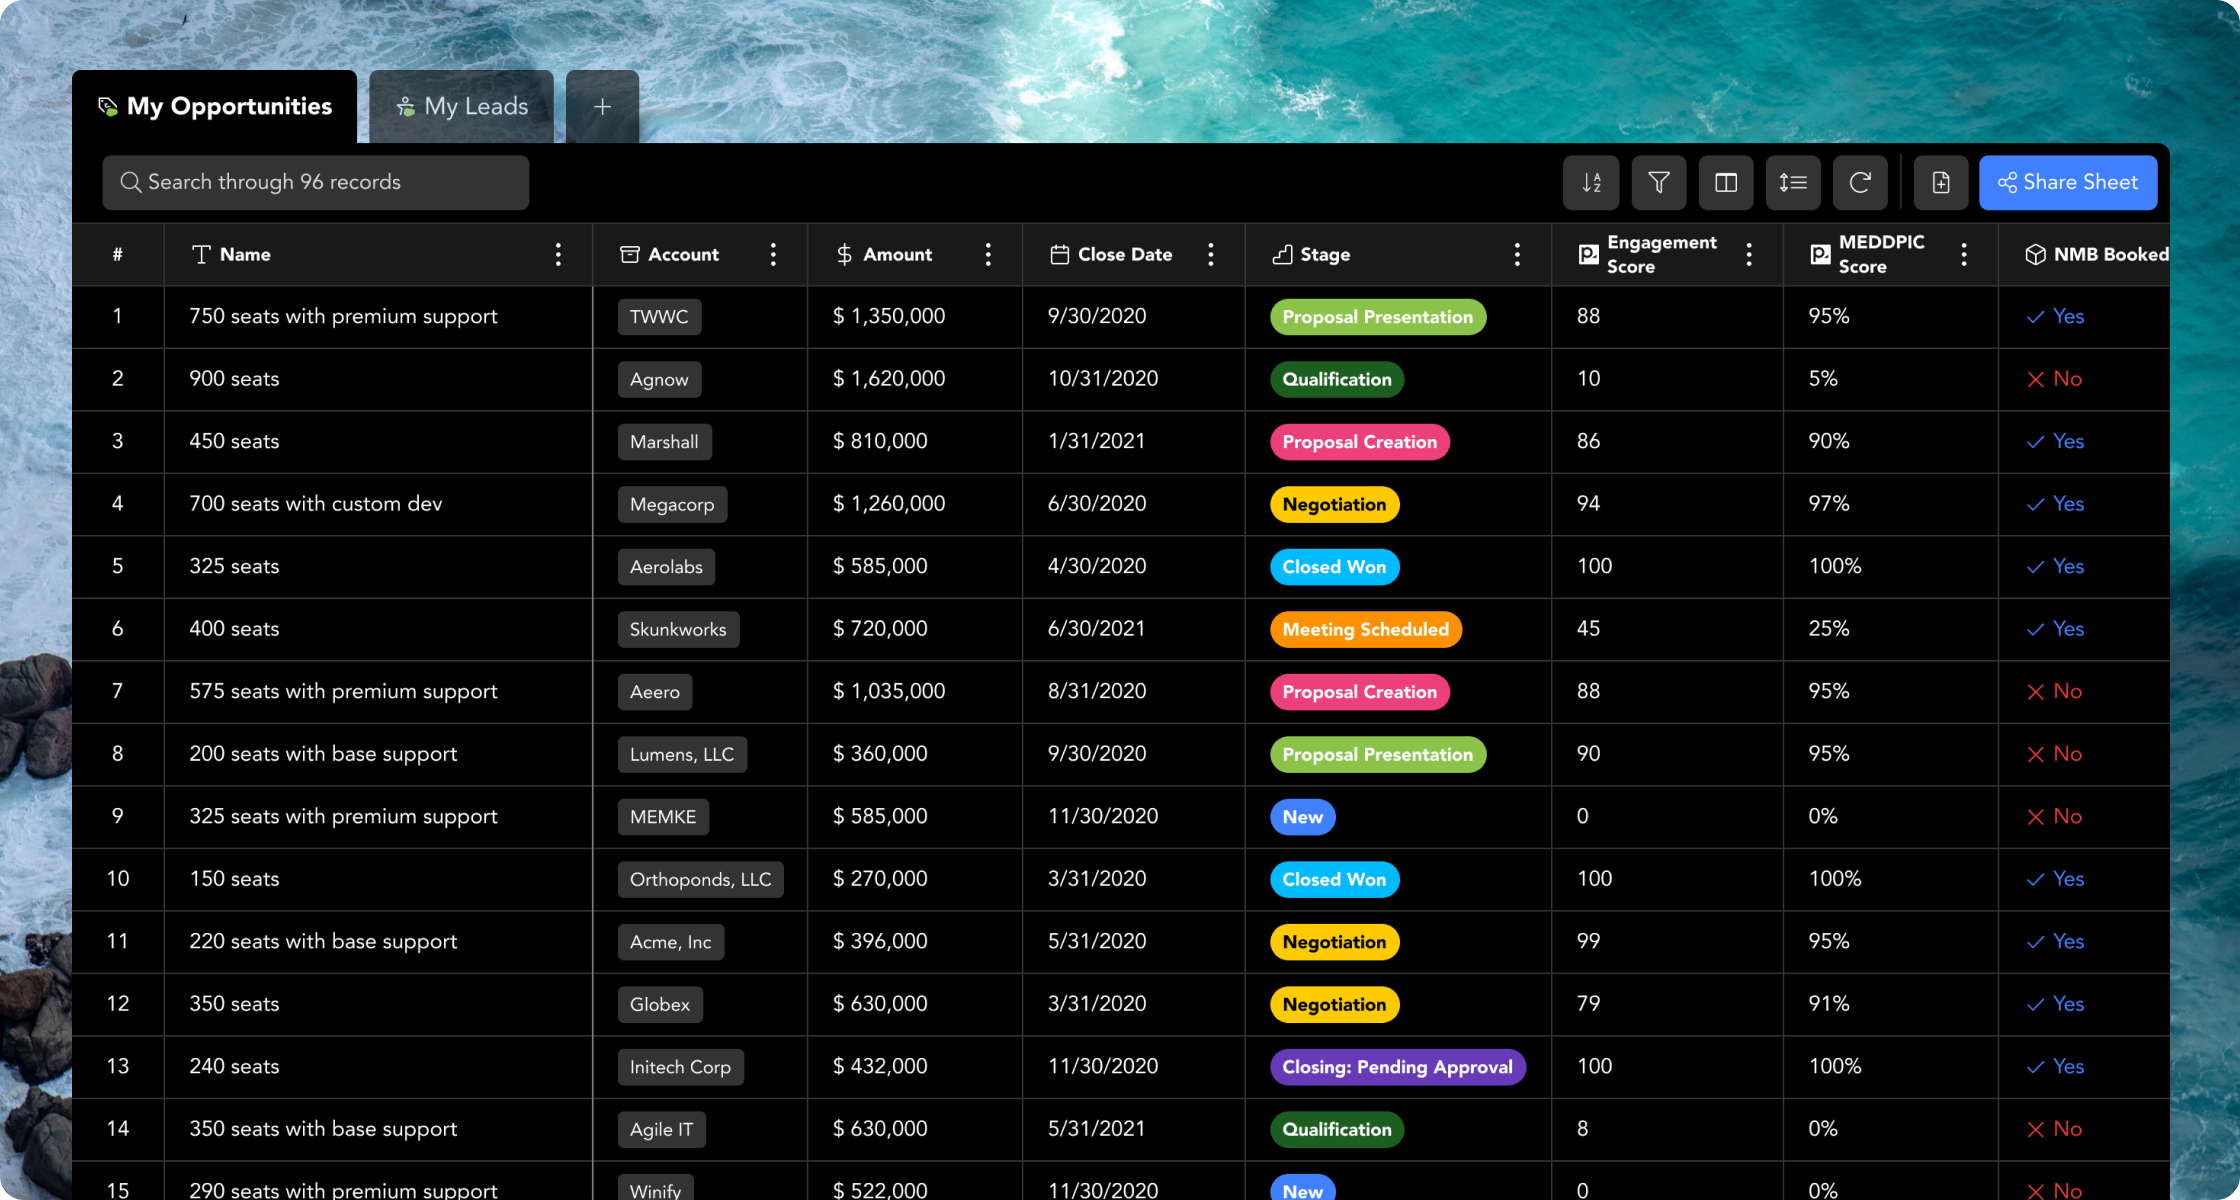Click the column layout icon
This screenshot has width=2240, height=1200.
tap(1726, 183)
